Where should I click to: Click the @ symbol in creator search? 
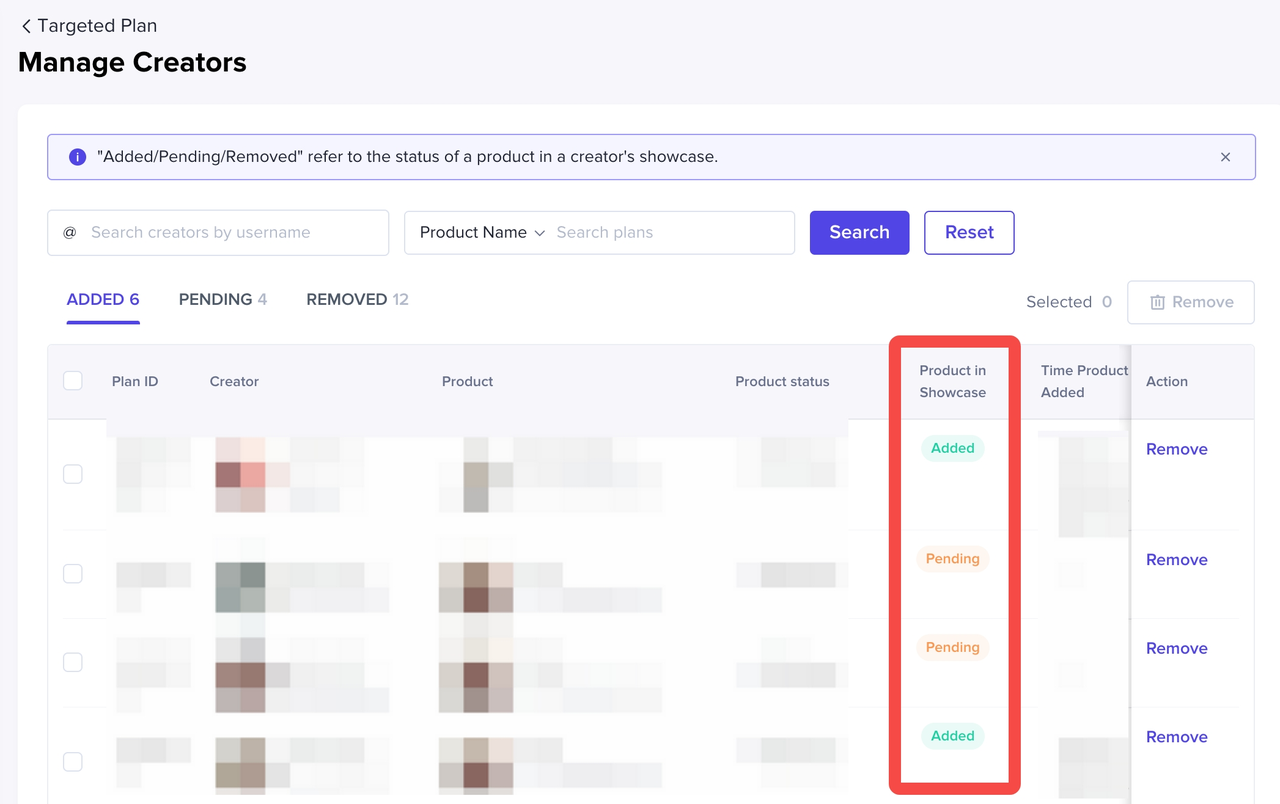pyautogui.click(x=70, y=233)
